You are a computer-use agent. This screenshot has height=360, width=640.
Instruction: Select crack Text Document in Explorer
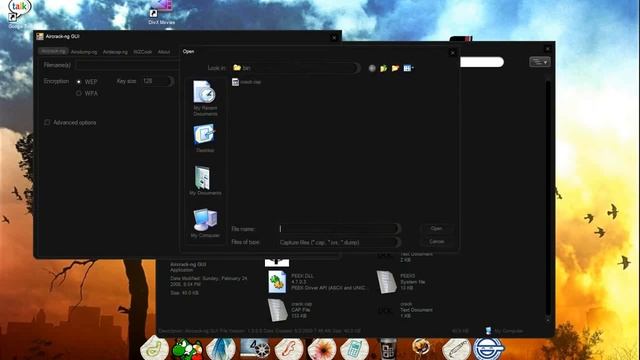(404, 310)
